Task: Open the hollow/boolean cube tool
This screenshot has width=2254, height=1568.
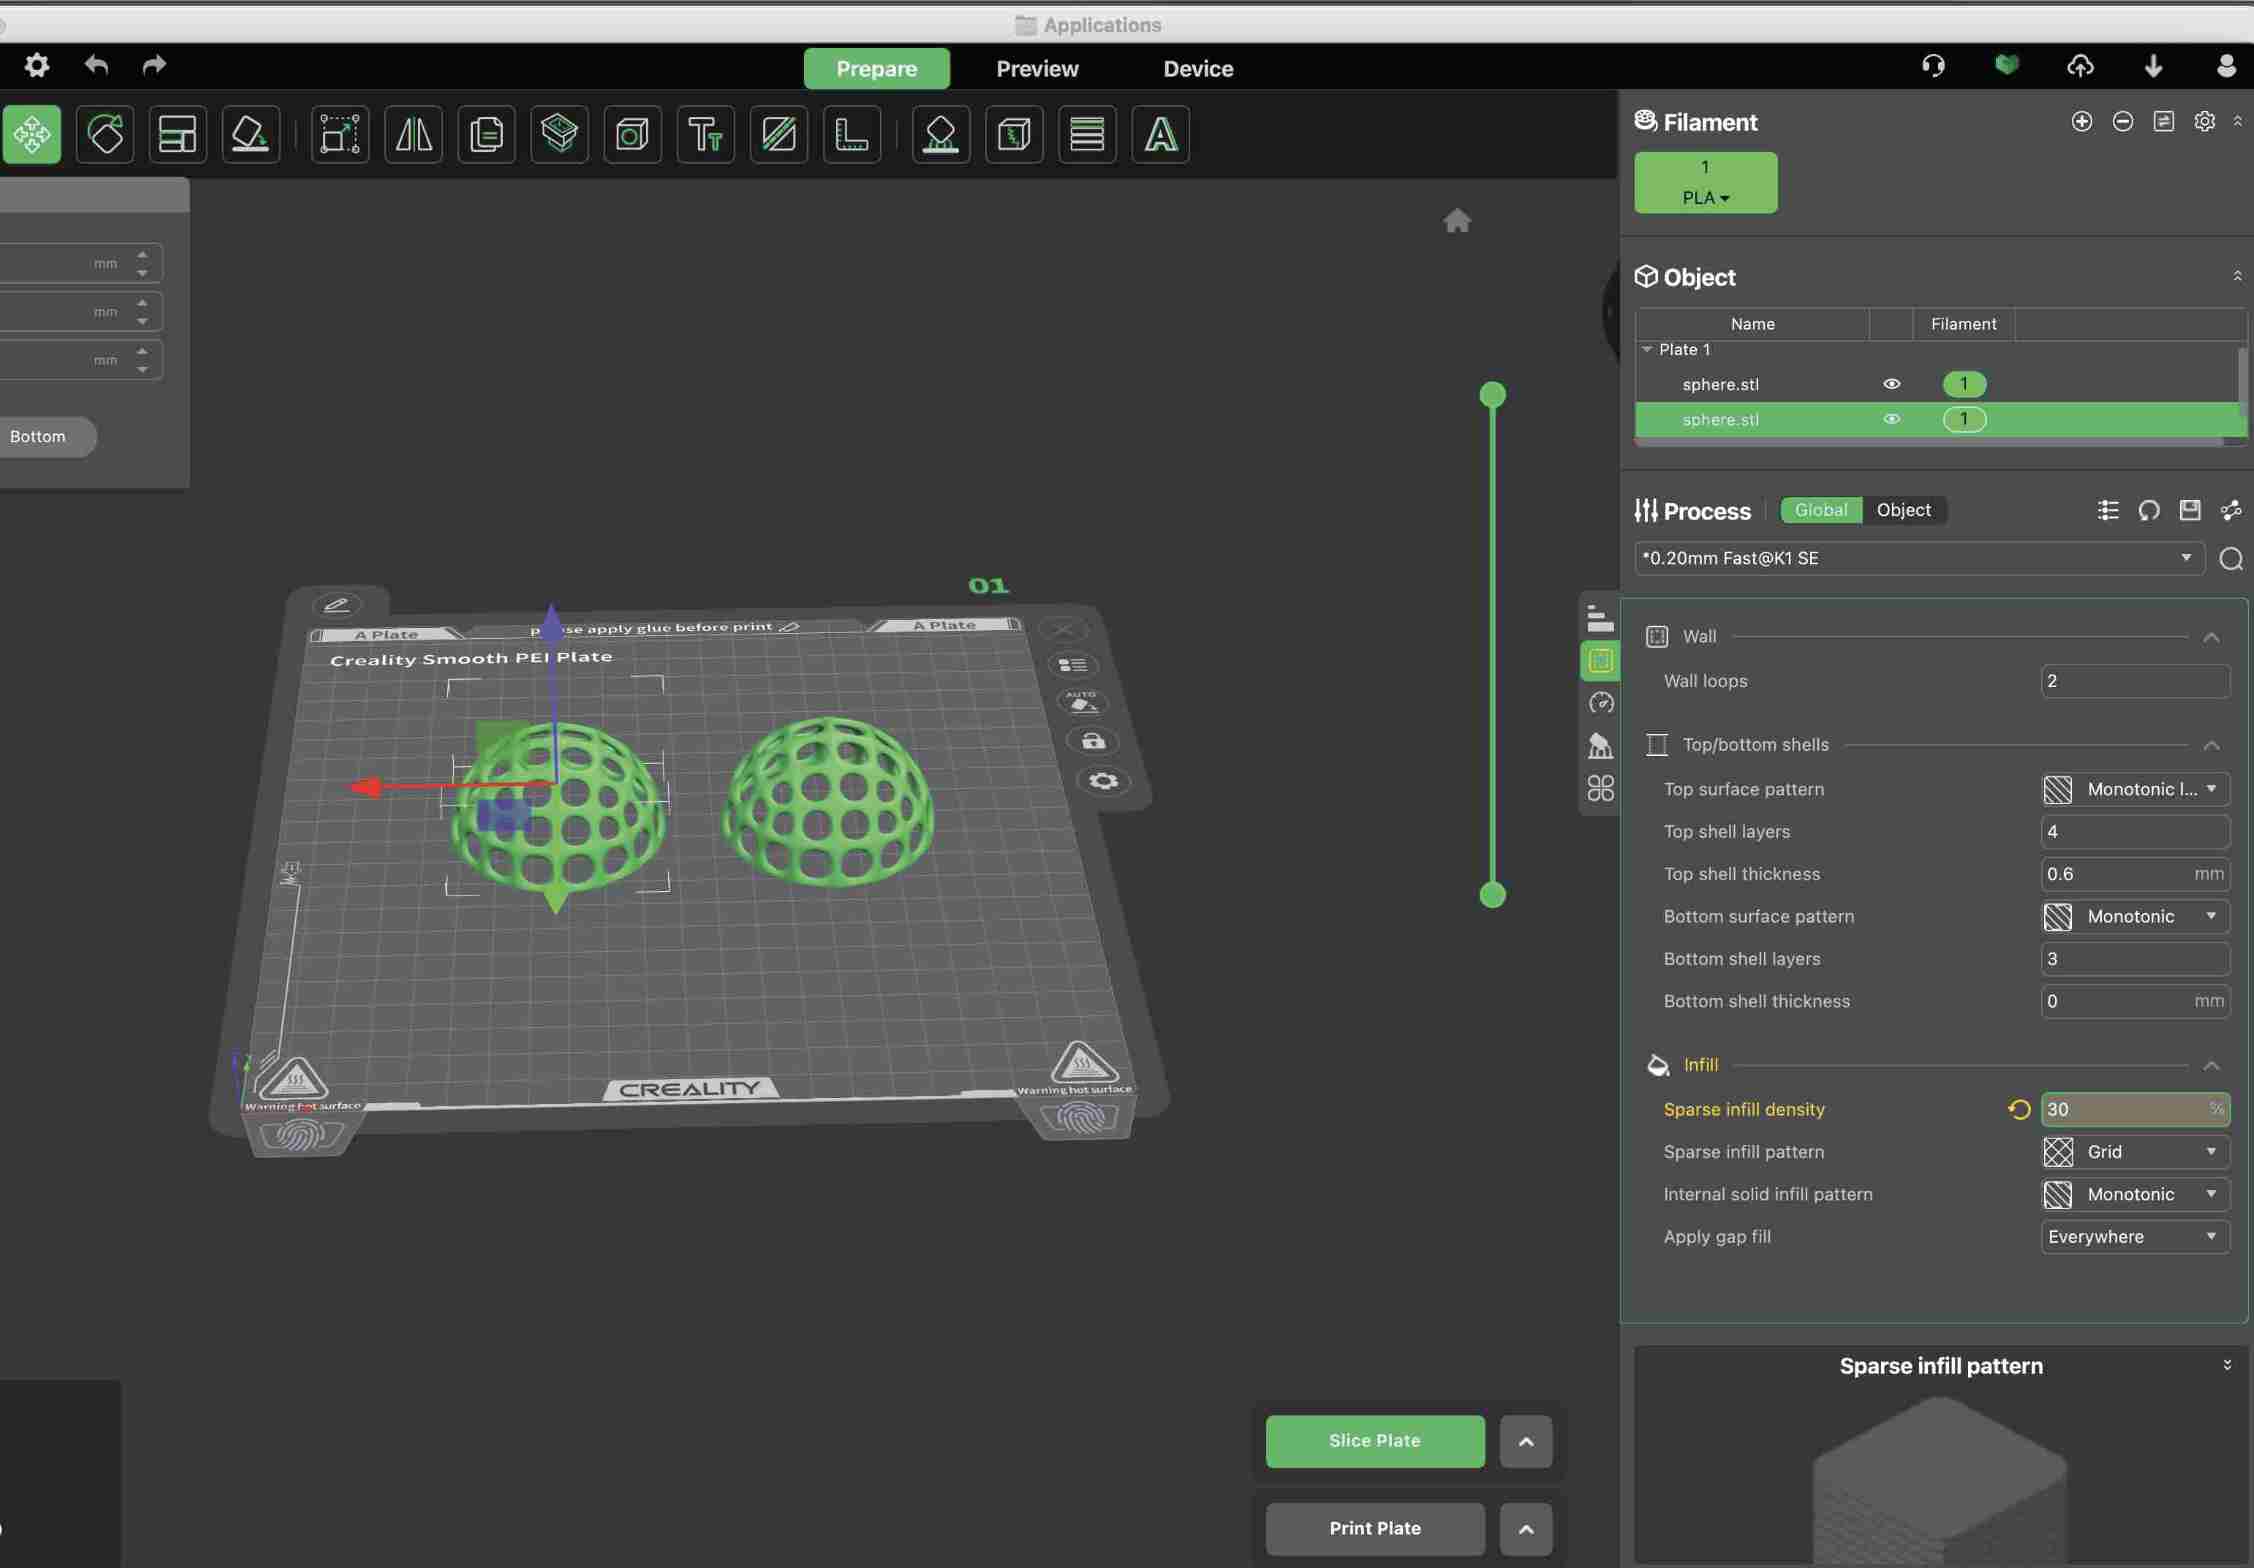Action: [632, 134]
